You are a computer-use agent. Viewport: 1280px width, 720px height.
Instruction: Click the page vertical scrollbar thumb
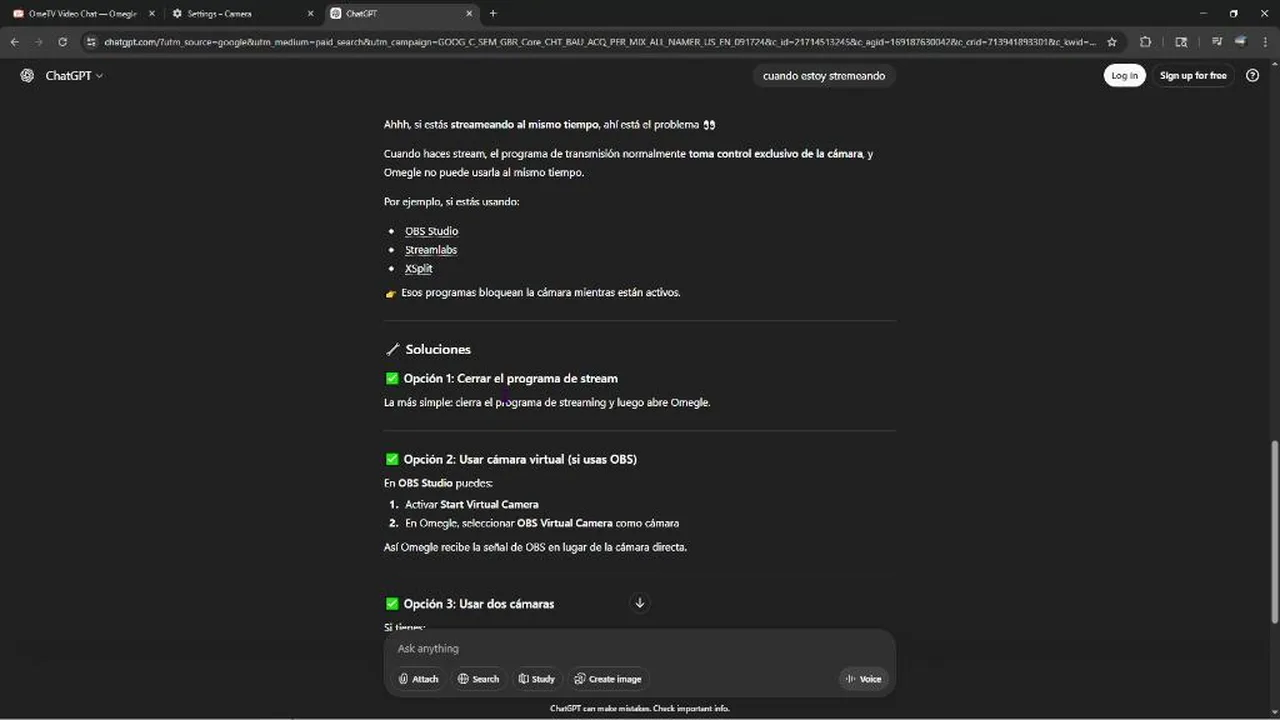tap(1274, 532)
